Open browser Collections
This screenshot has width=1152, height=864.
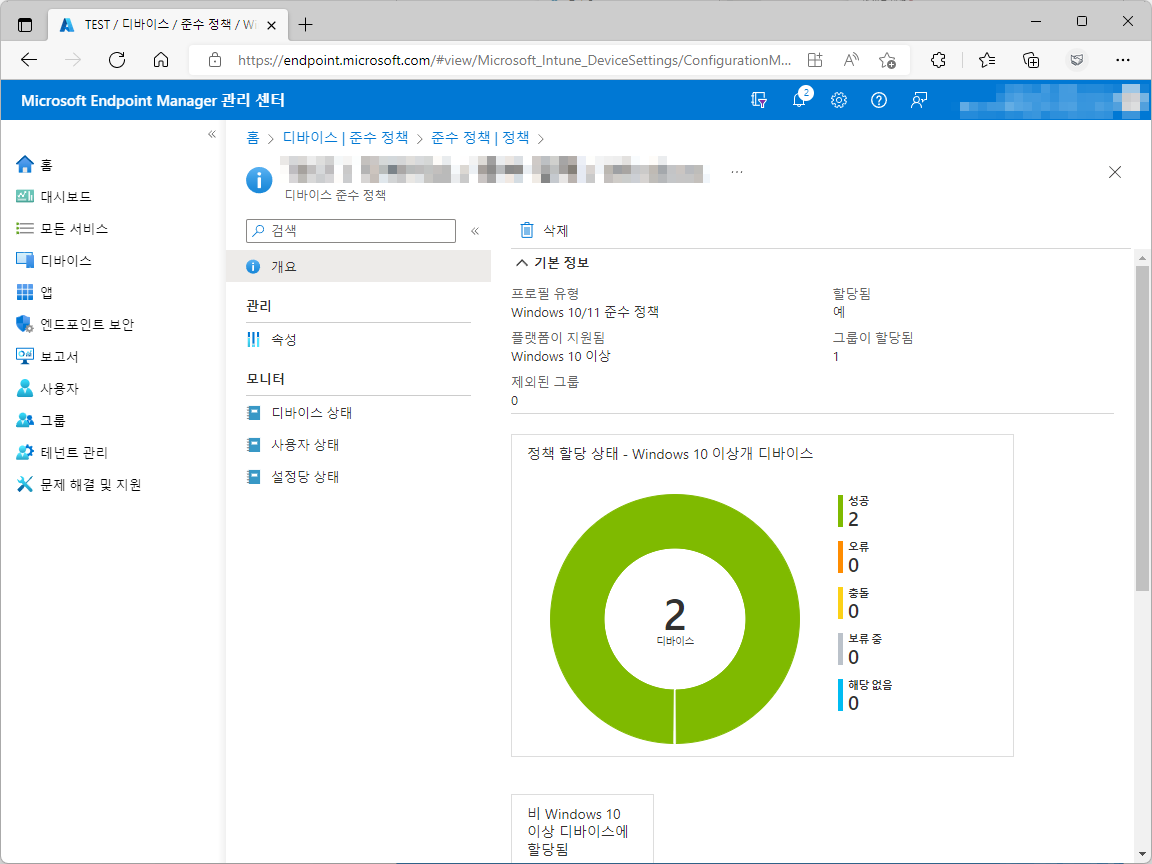1032,60
